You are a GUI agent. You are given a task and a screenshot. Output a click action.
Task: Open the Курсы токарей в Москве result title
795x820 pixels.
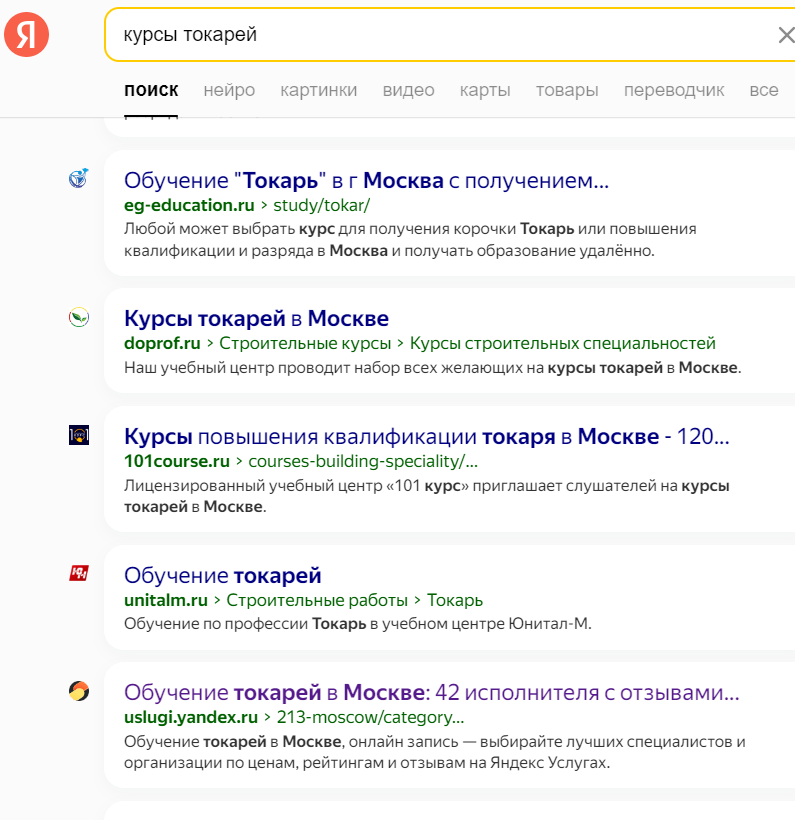pyautogui.click(x=256, y=319)
